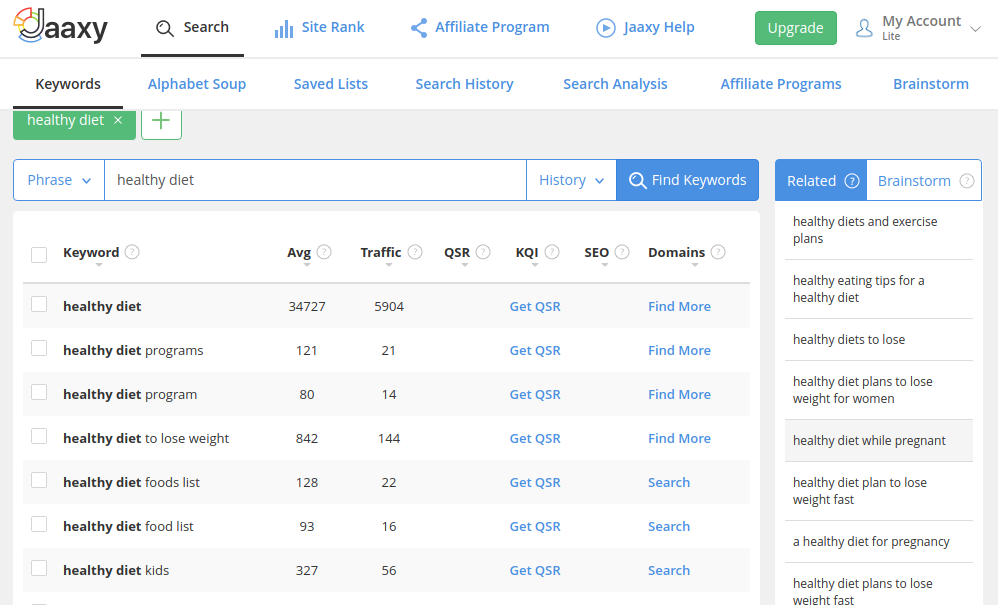Click Get QSR for healthy diet
This screenshot has width=998, height=605.
coord(535,307)
